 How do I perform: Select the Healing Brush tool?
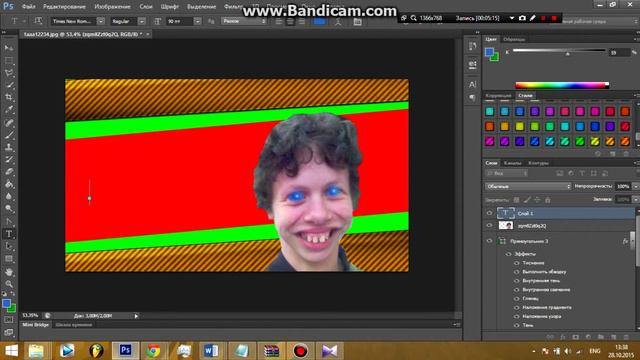pos(9,122)
